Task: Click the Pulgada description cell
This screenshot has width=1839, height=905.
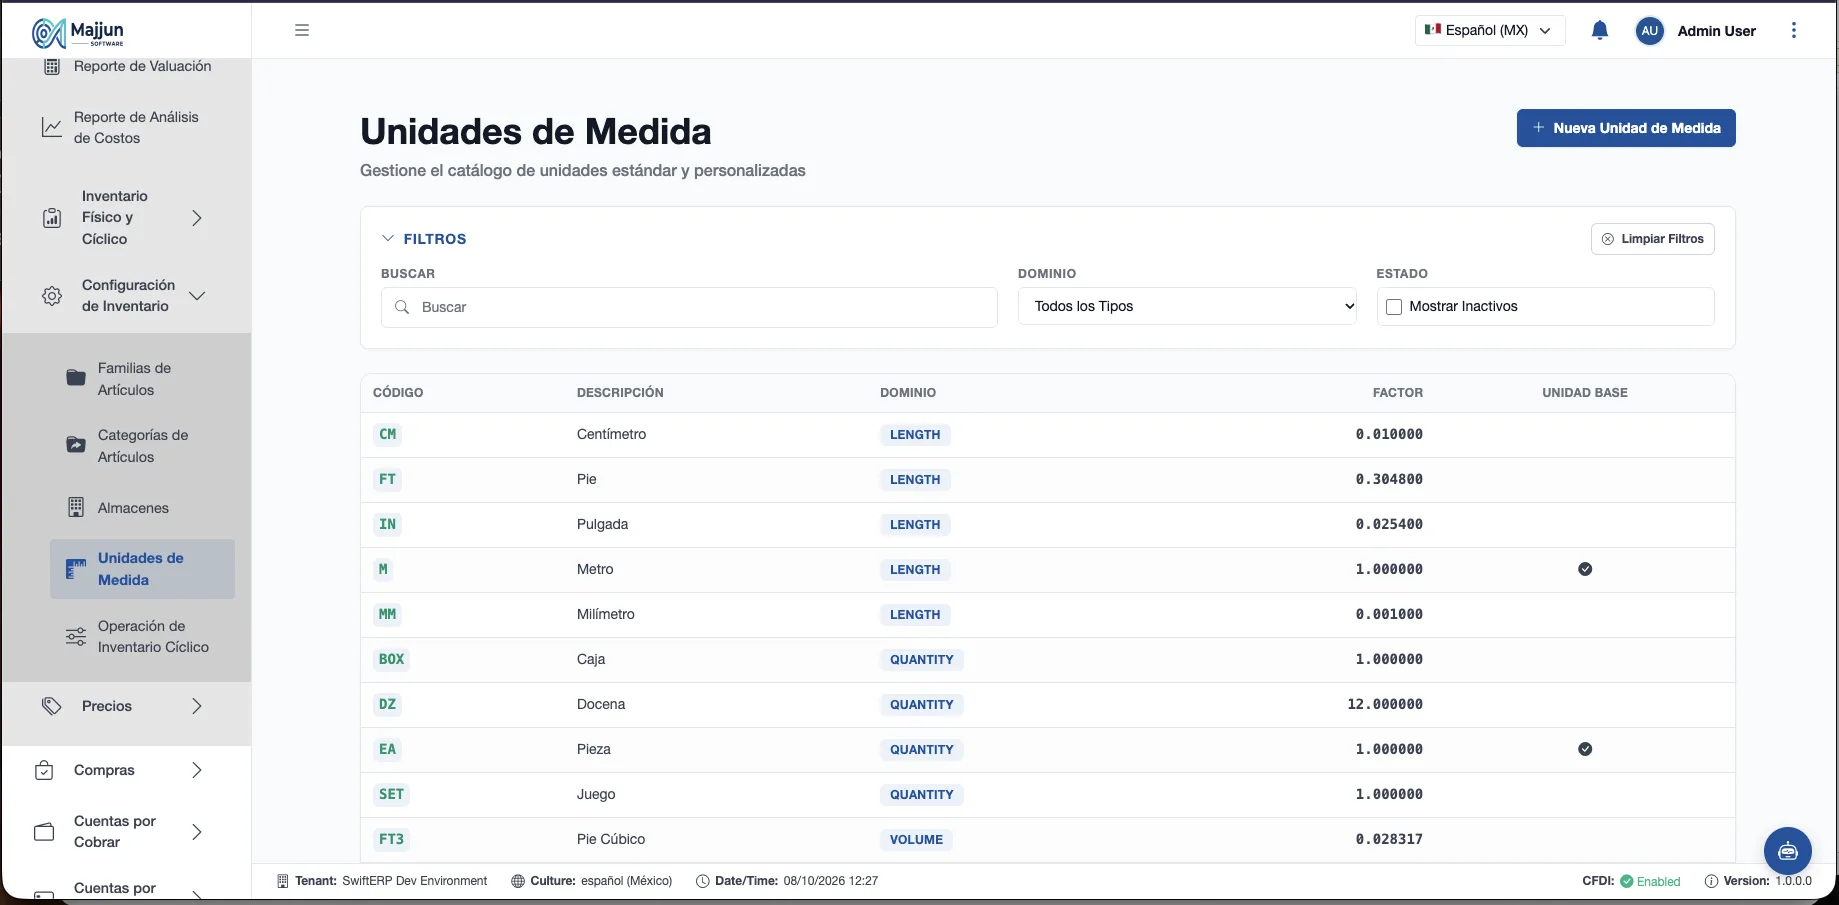Action: 602,524
